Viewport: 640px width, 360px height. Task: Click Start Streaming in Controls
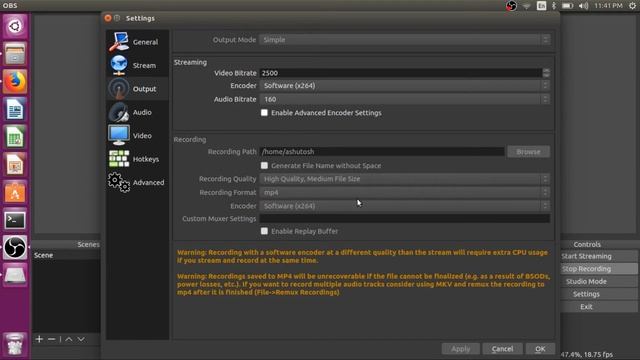click(x=587, y=256)
